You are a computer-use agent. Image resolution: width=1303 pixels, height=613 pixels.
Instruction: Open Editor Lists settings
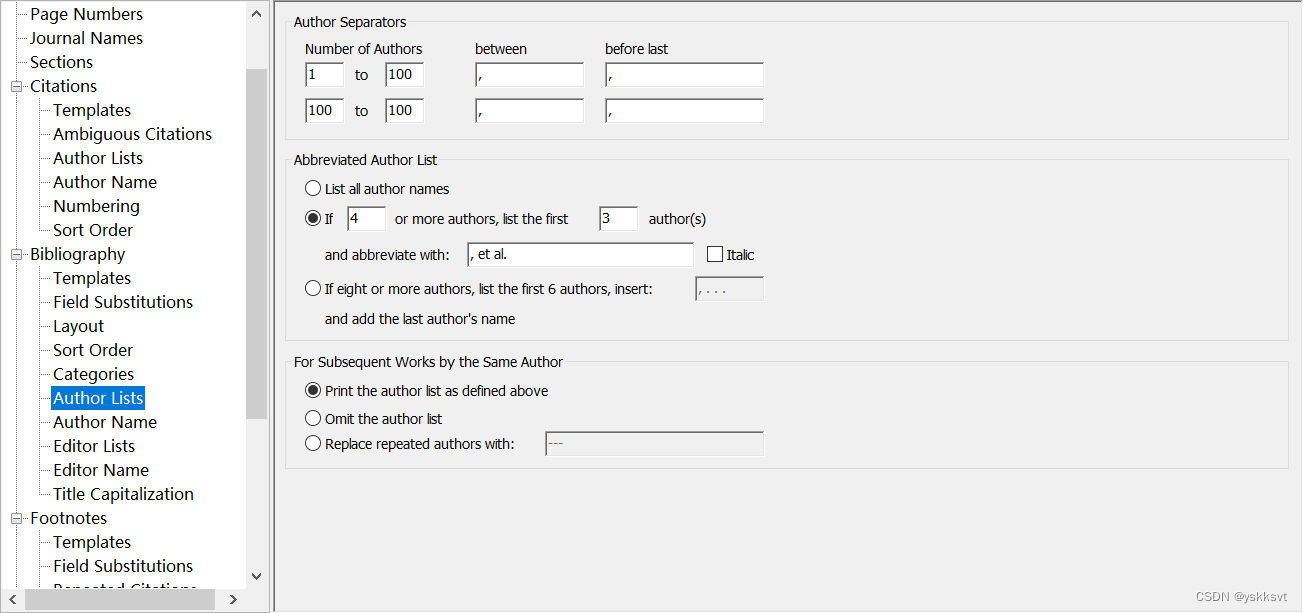[x=94, y=446]
